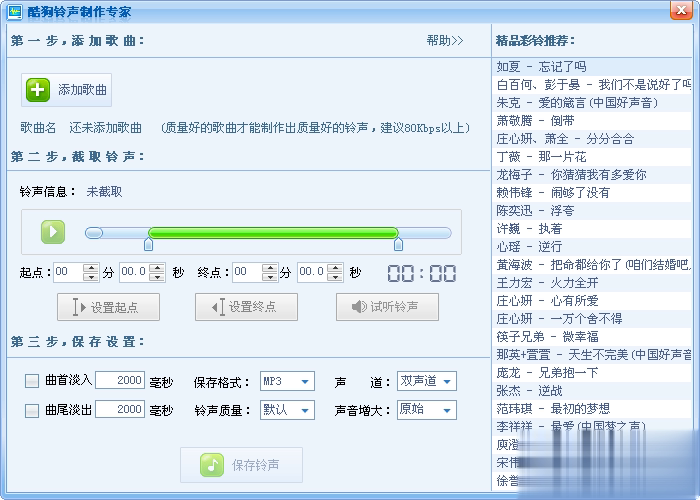Select 龙梅子 - 你猜猜我有多爱你
700x500 pixels.
coord(592,175)
